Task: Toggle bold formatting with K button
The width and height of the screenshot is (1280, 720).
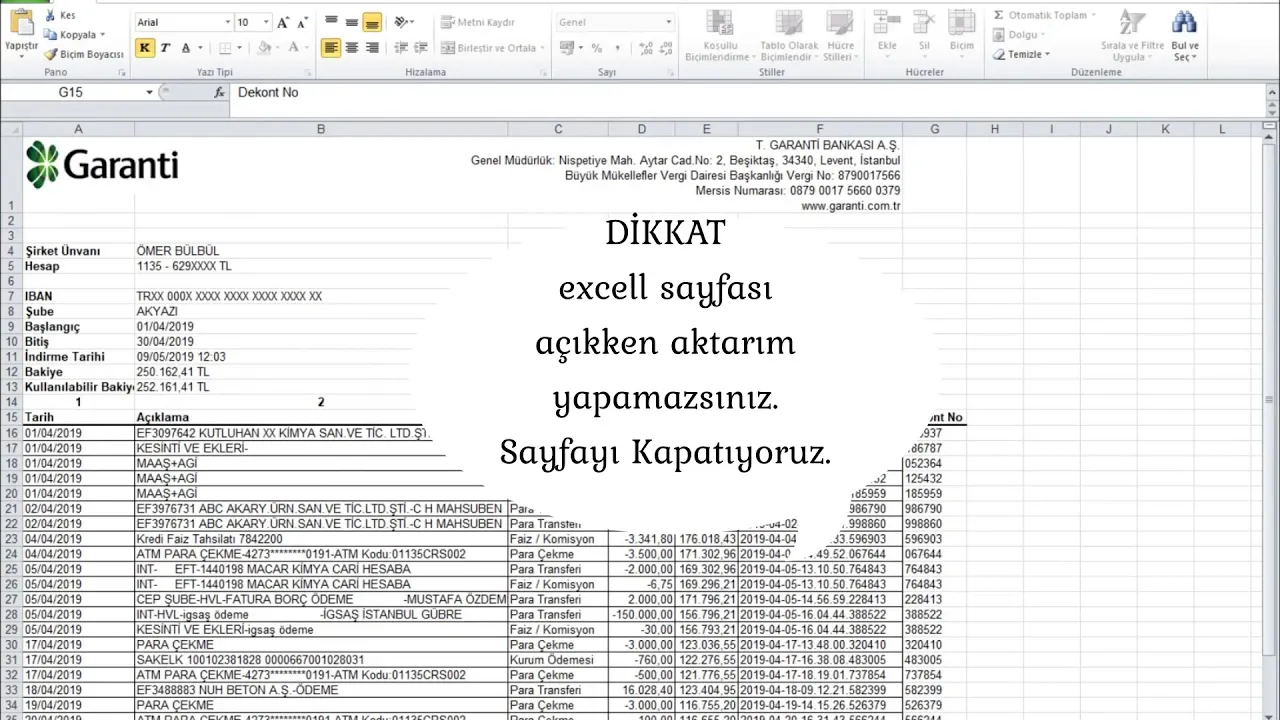Action: [x=145, y=47]
